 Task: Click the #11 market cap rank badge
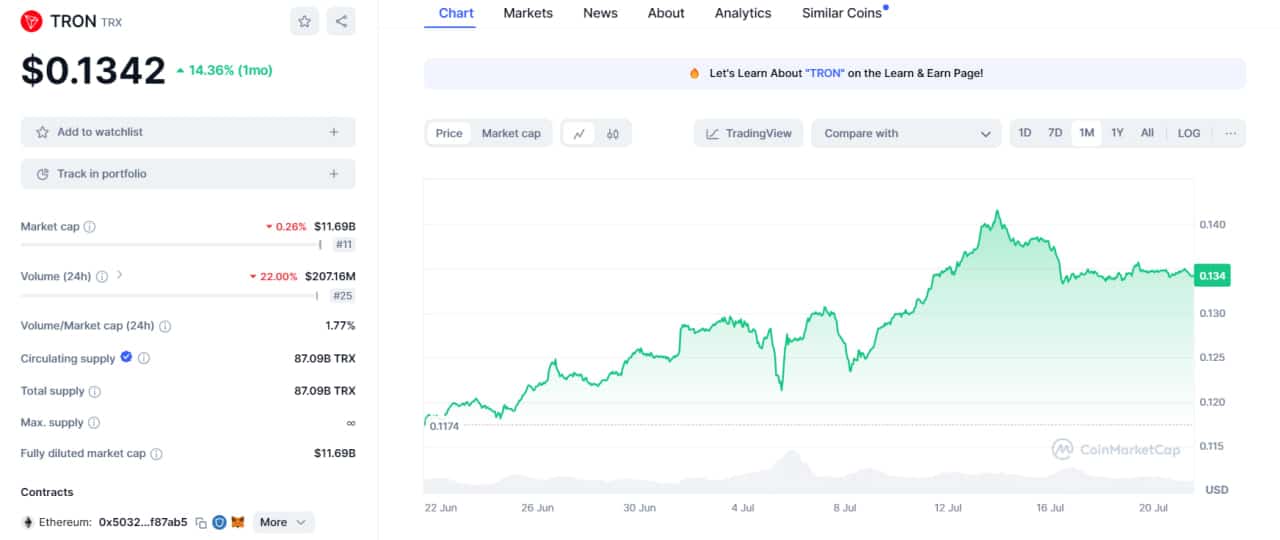coord(344,244)
